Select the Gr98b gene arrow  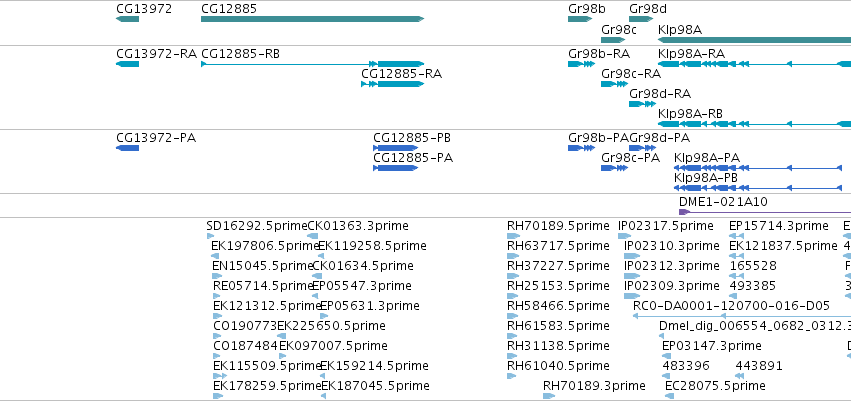580,19
